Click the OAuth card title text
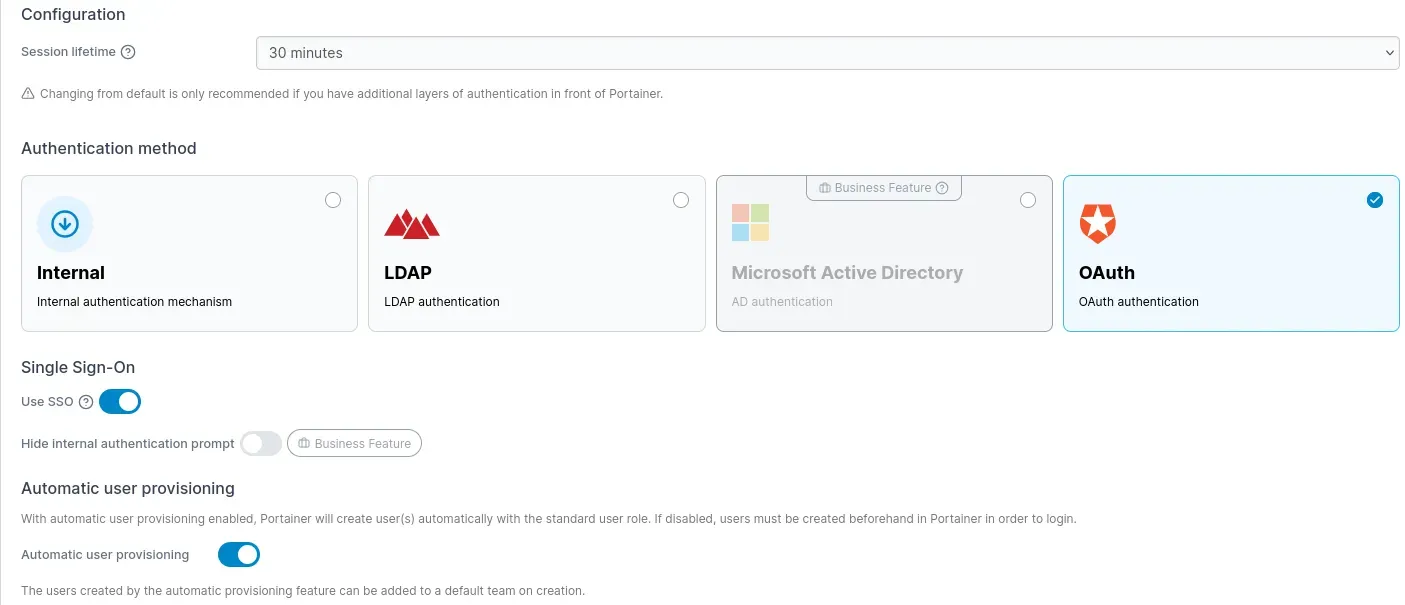 (x=1107, y=273)
